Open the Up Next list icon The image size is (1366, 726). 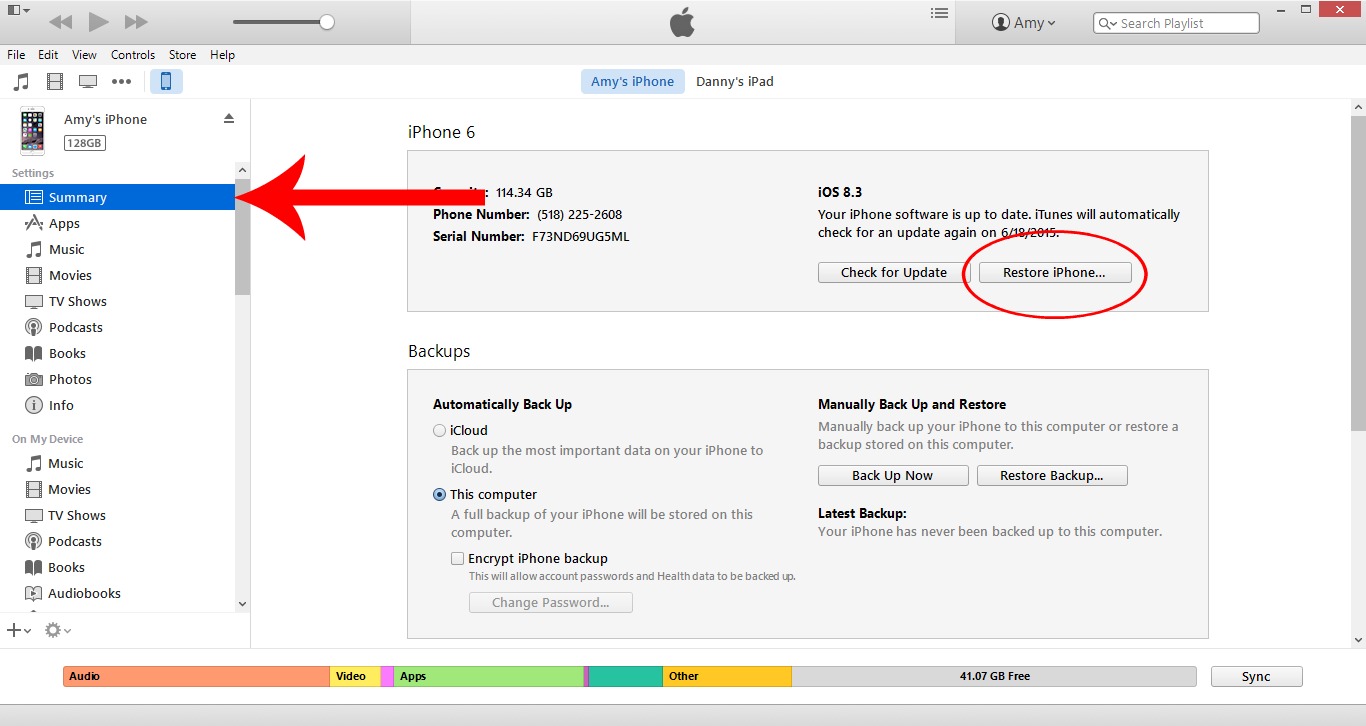938,14
